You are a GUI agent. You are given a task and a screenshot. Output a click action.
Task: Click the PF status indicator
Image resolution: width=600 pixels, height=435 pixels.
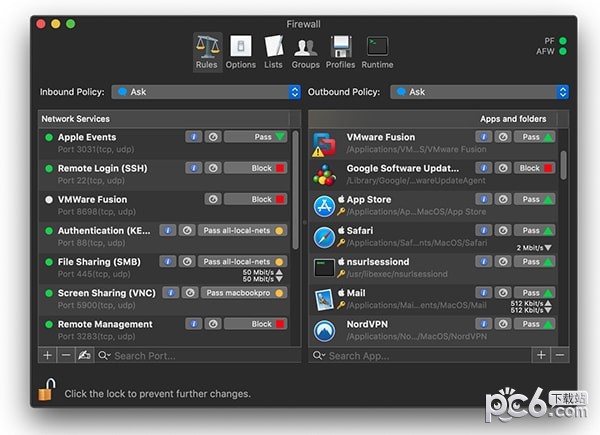click(x=563, y=41)
